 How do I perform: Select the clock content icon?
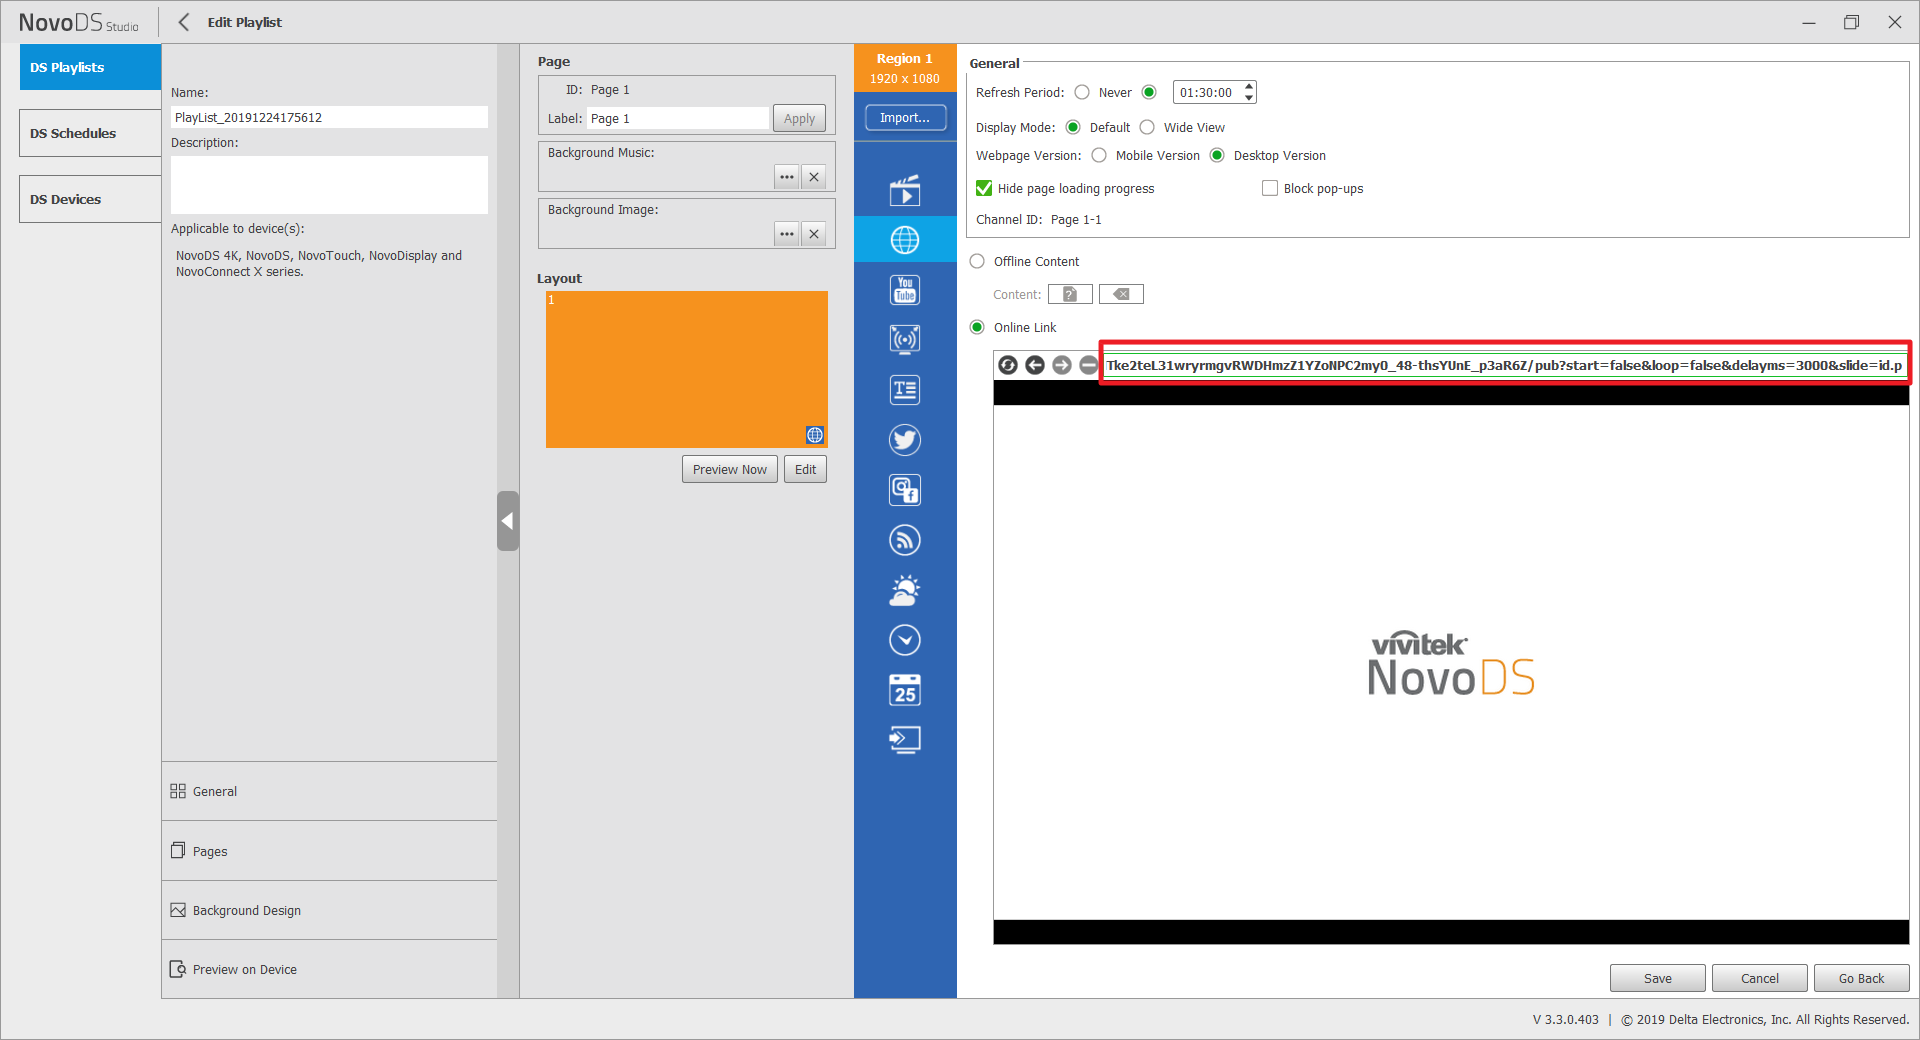pos(905,640)
